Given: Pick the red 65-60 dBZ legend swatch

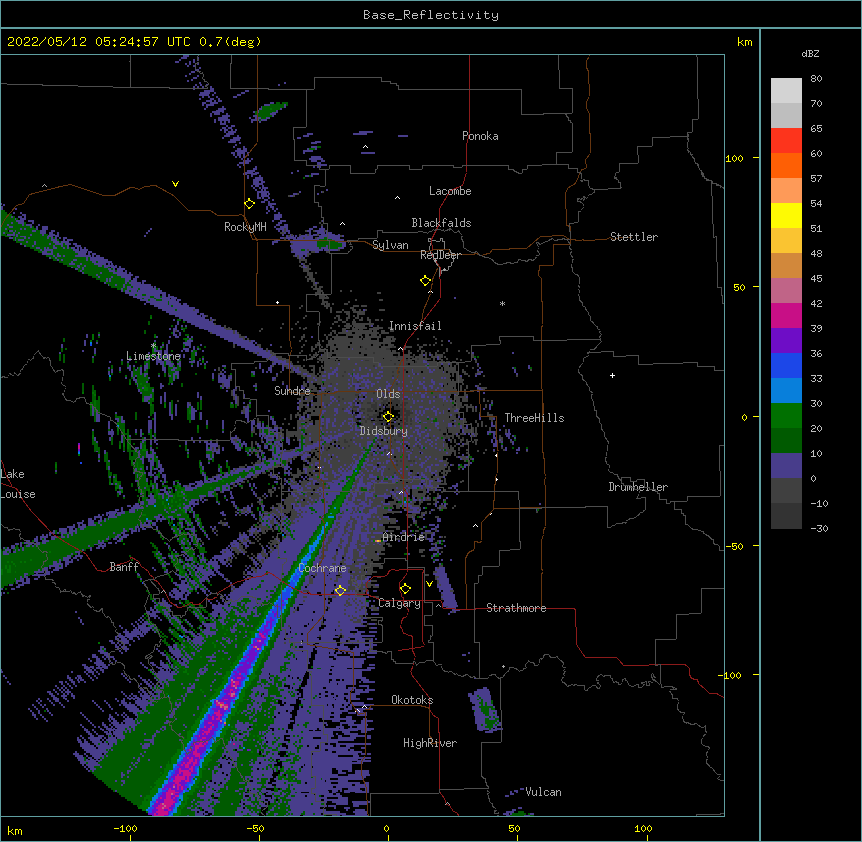Looking at the screenshot, I should click(x=786, y=141).
